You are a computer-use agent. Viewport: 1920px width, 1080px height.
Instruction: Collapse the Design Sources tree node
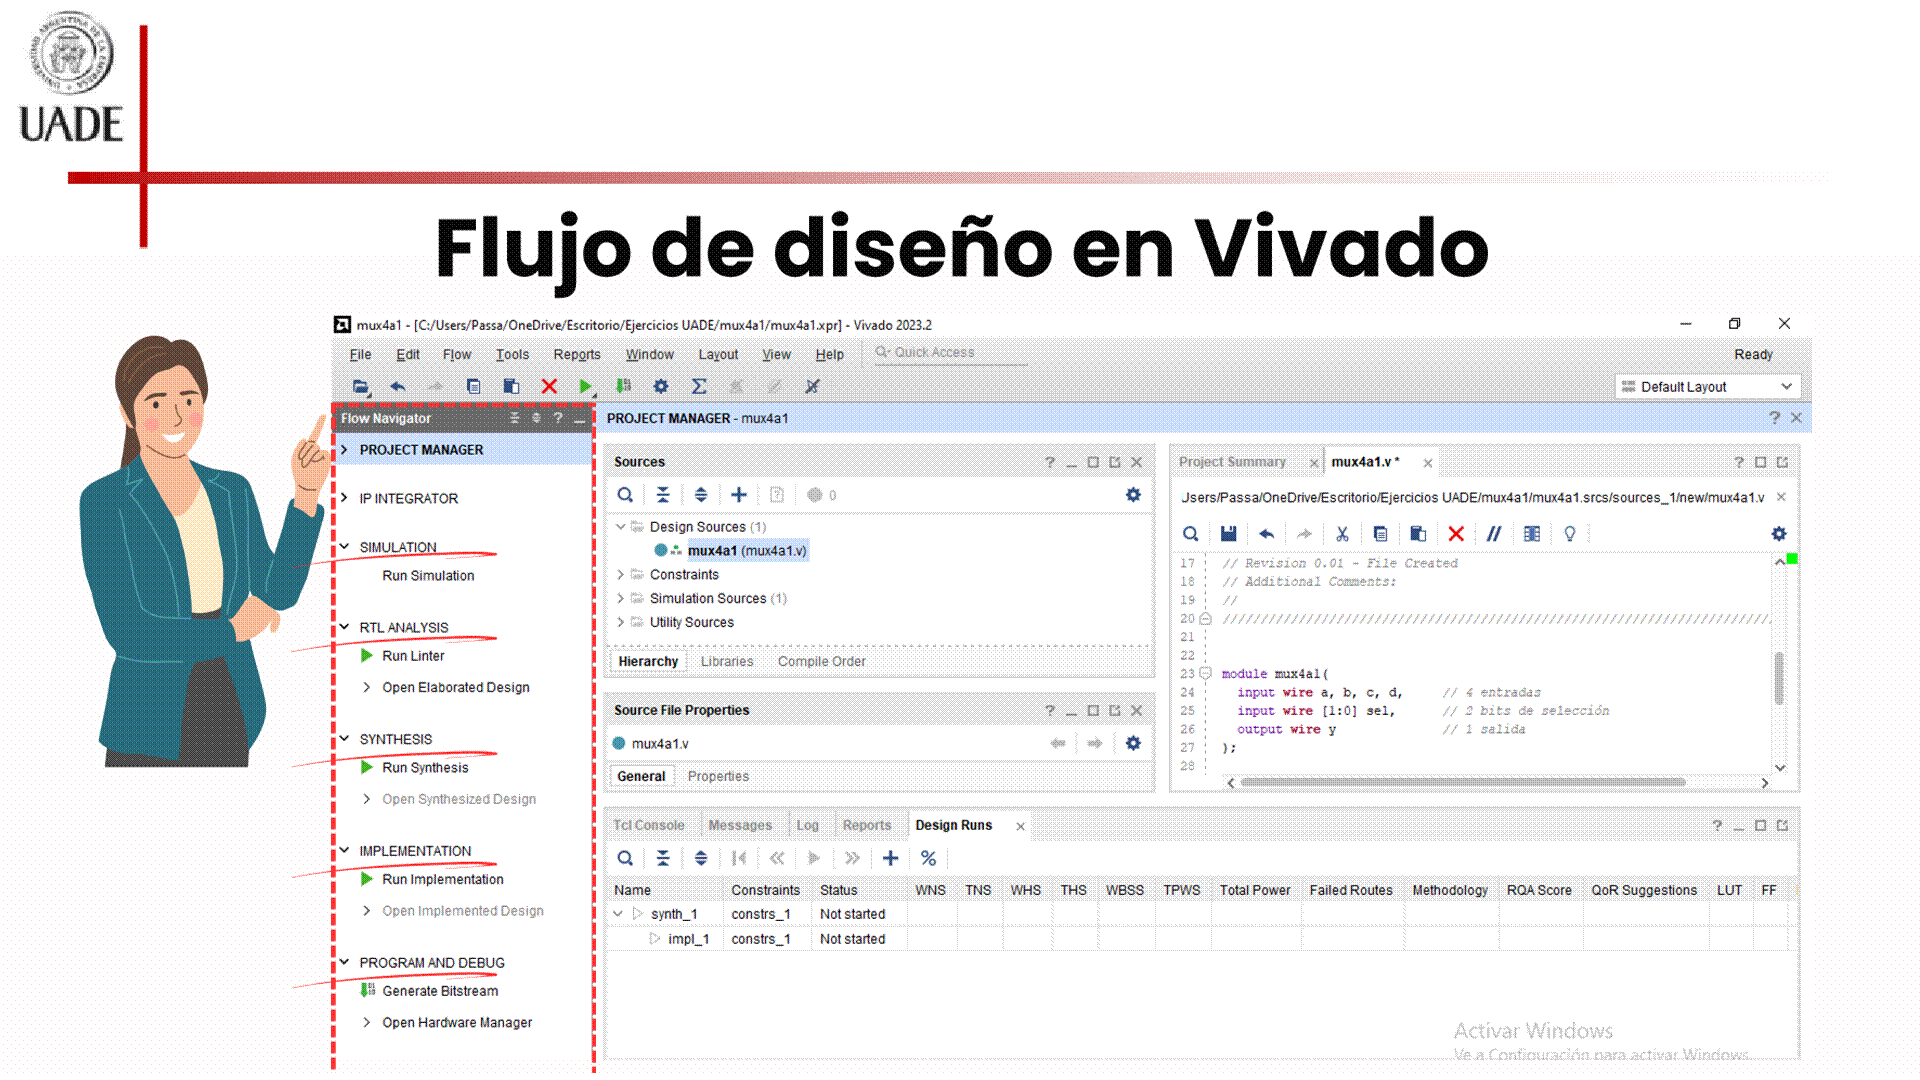[x=621, y=526]
